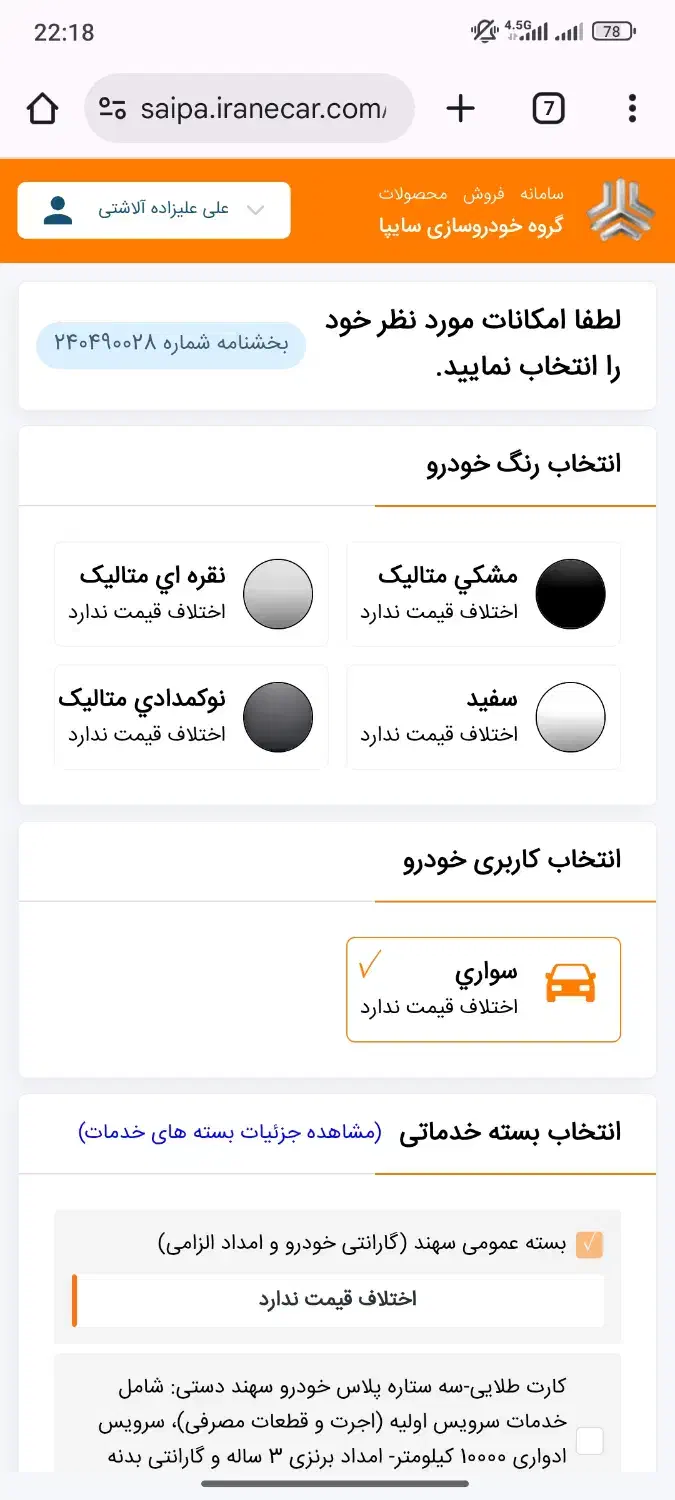Viewport: 675px width, 1500px height.
Task: Open the Saipa company logo
Action: click(622, 207)
